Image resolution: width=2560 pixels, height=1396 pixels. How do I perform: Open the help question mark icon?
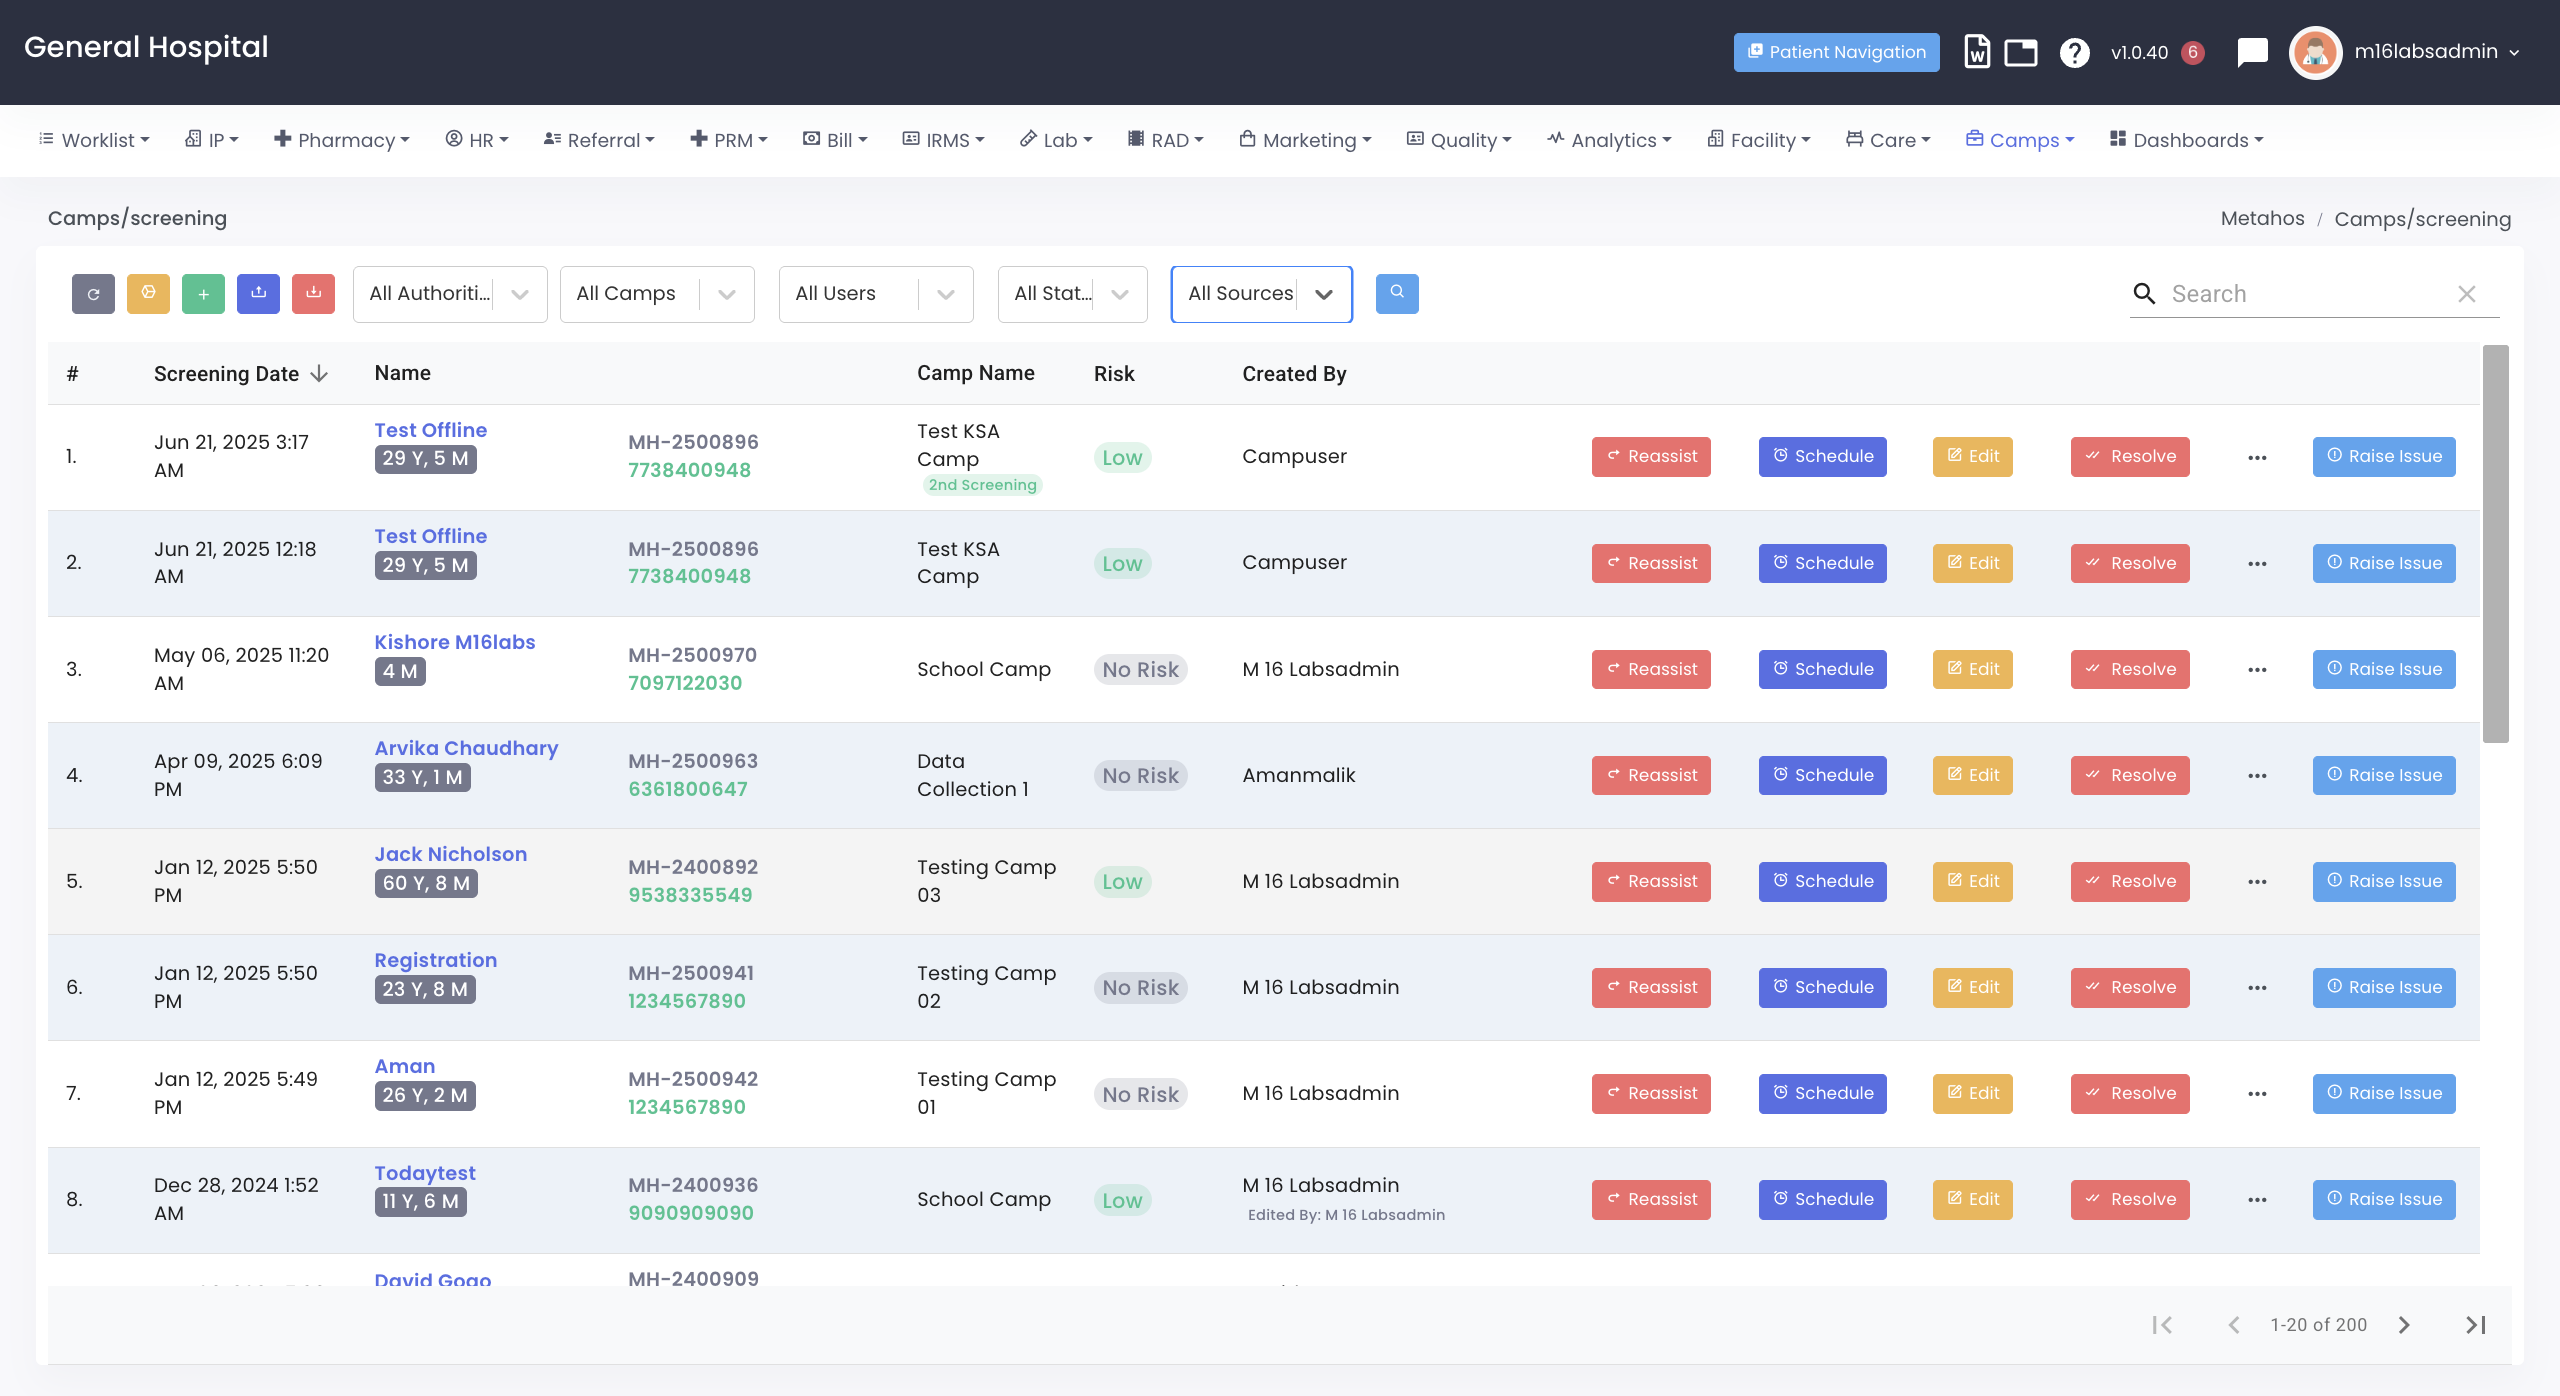[x=2075, y=52]
